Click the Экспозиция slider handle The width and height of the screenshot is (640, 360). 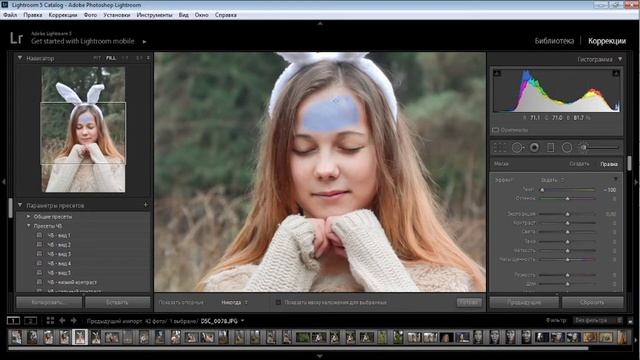(x=567, y=214)
